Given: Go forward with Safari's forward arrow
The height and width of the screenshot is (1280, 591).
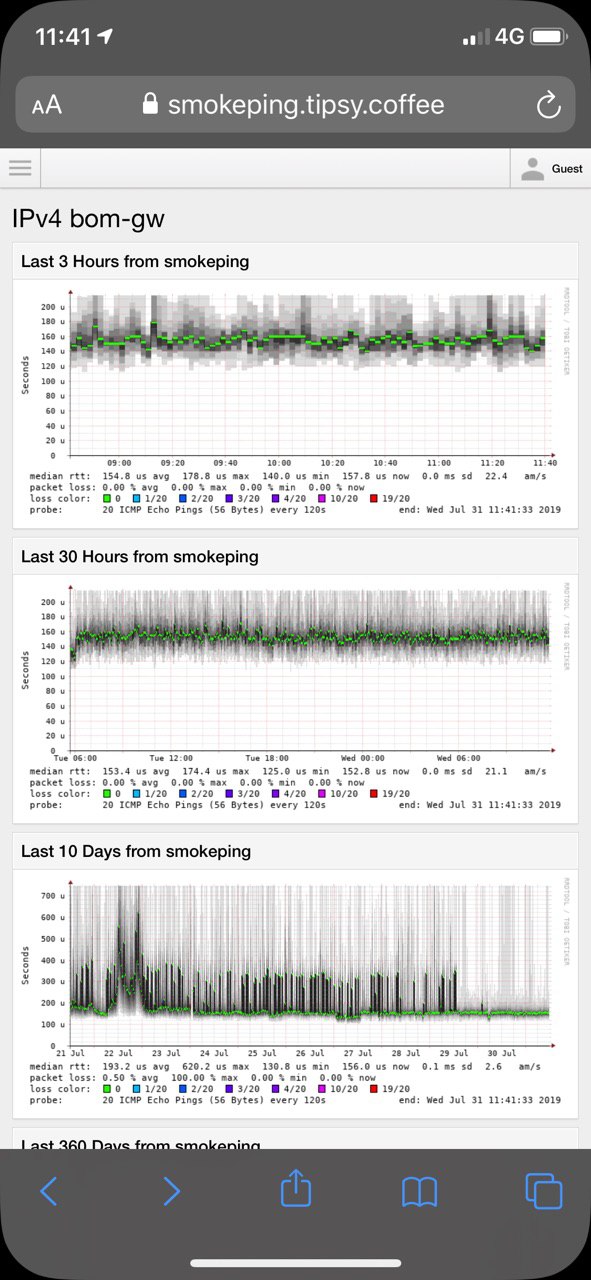Looking at the screenshot, I should tap(171, 1190).
